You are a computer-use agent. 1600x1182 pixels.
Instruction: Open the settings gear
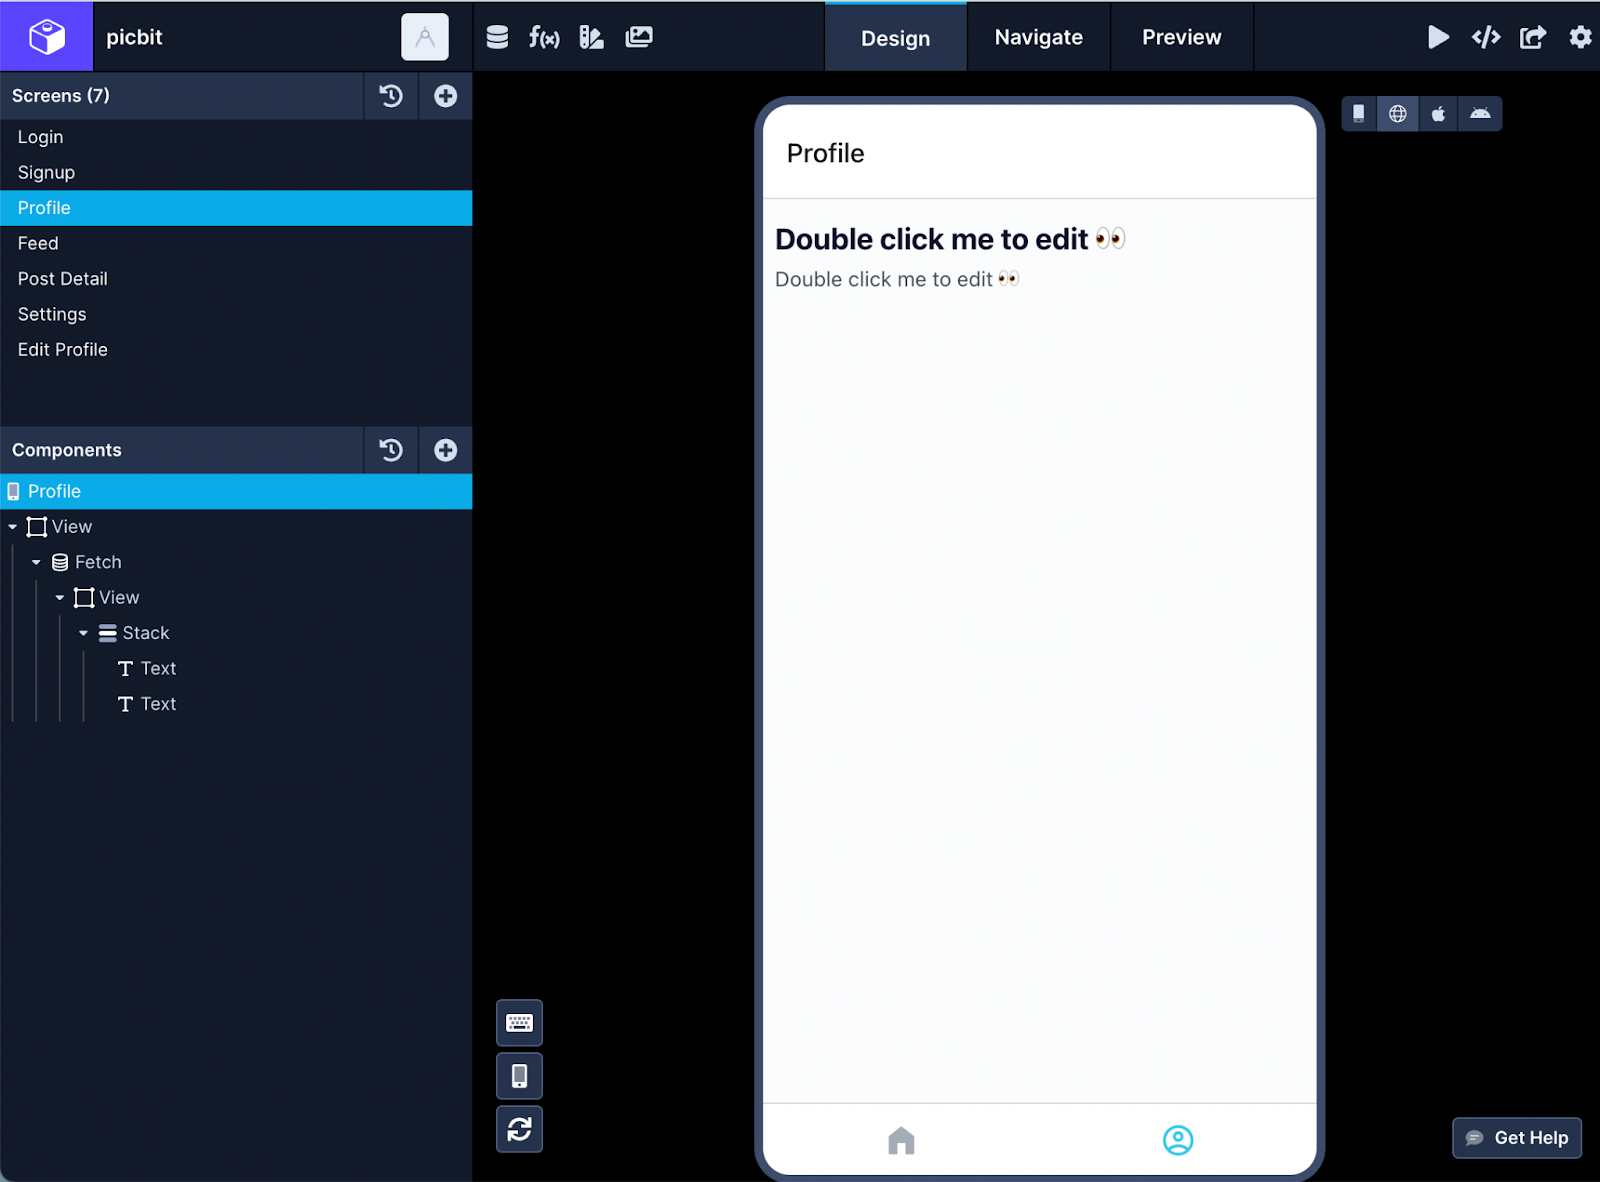[1580, 37]
